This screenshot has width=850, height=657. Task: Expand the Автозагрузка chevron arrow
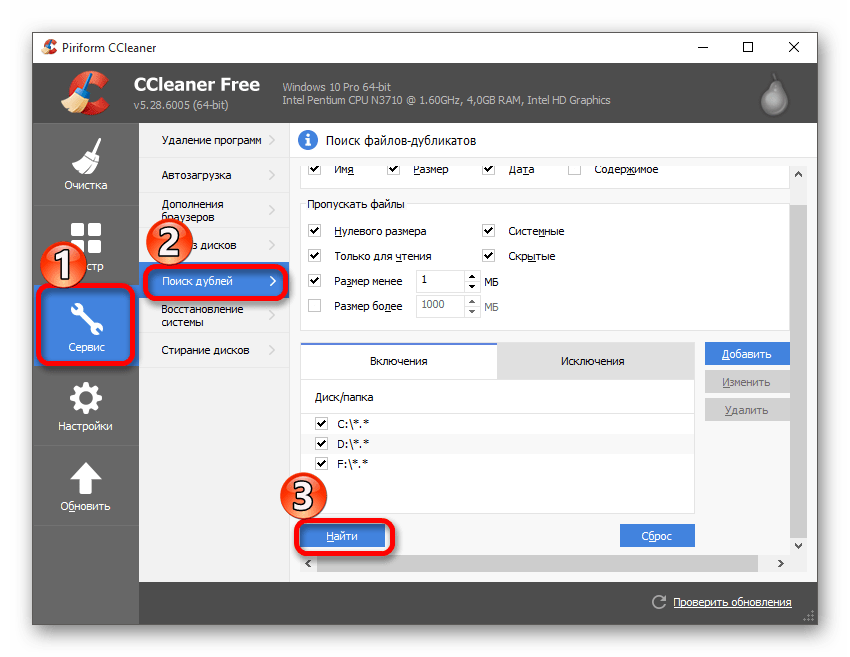click(273, 176)
